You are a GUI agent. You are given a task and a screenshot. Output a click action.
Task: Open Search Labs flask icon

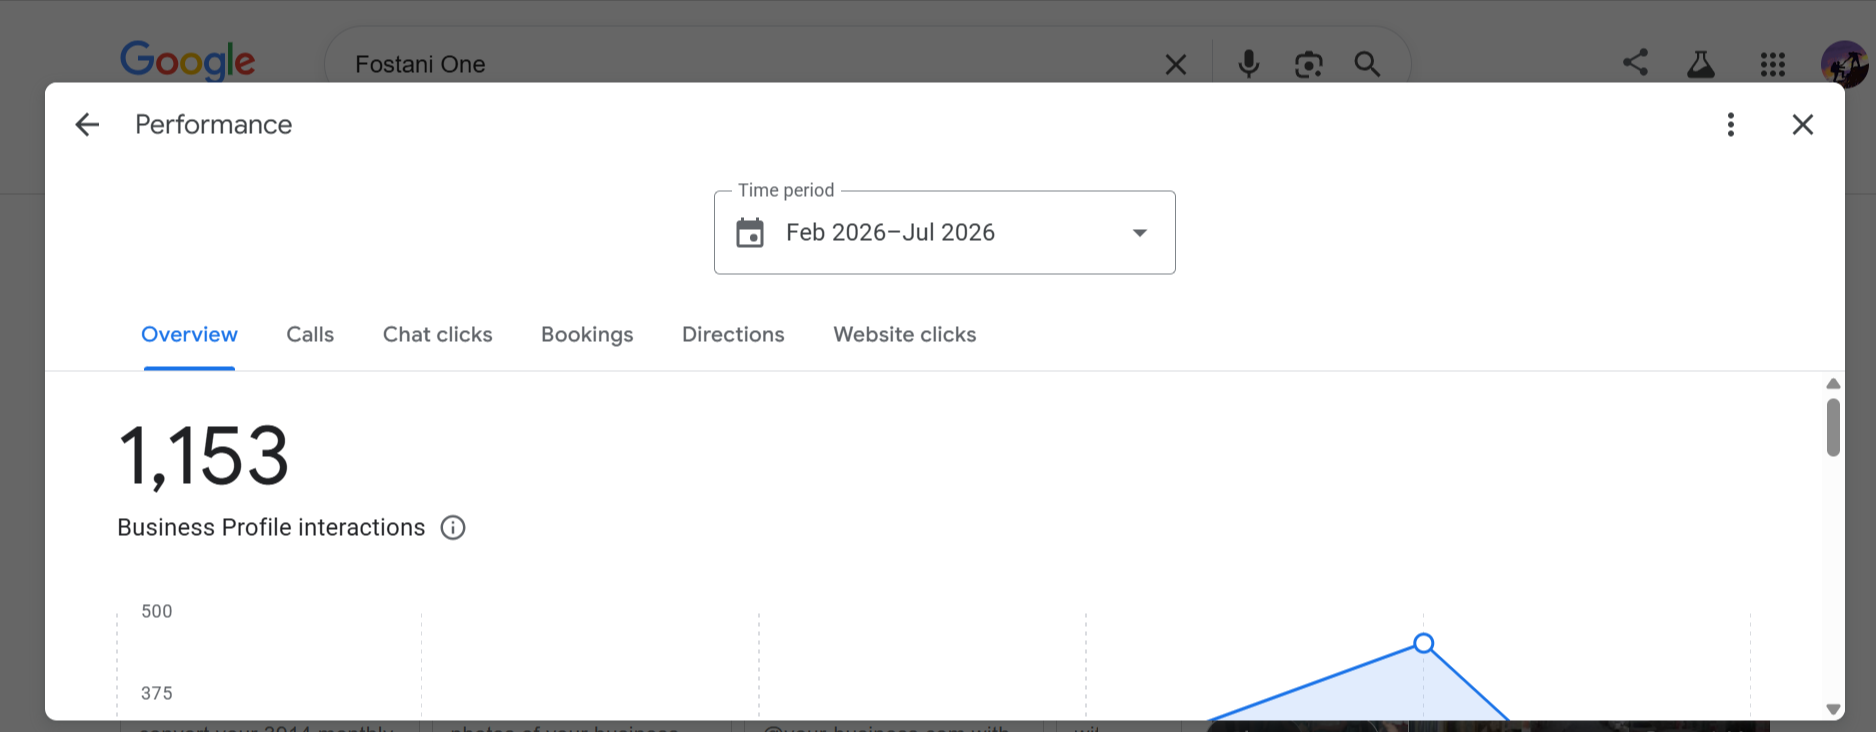(x=1701, y=64)
